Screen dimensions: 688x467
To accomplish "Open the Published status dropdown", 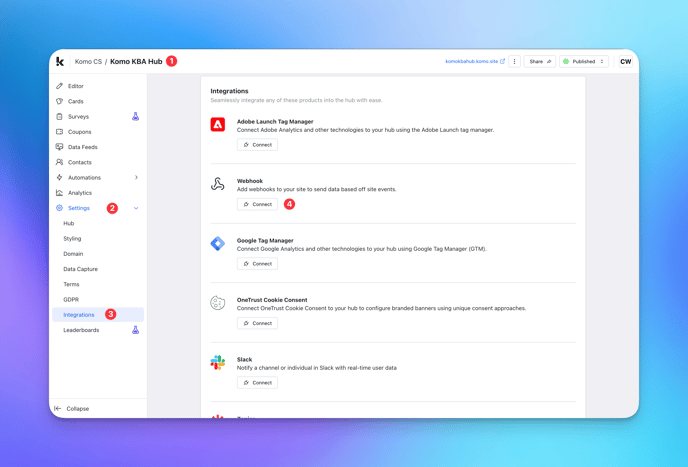I will [x=584, y=61].
